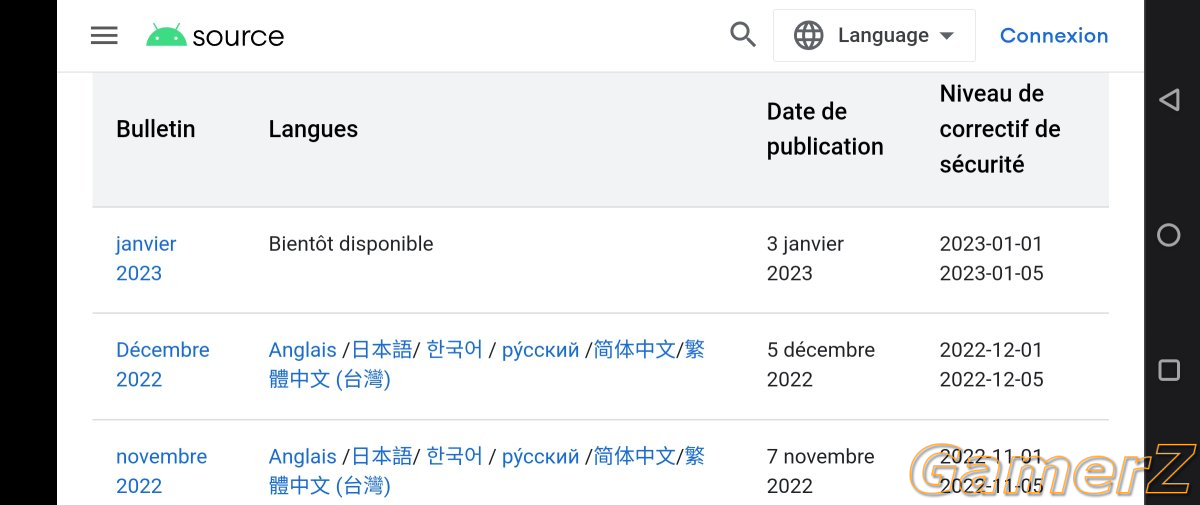Image resolution: width=1200 pixels, height=505 pixels.
Task: Select ру́сский for novembre 2022 bulletin
Action: [x=540, y=456]
